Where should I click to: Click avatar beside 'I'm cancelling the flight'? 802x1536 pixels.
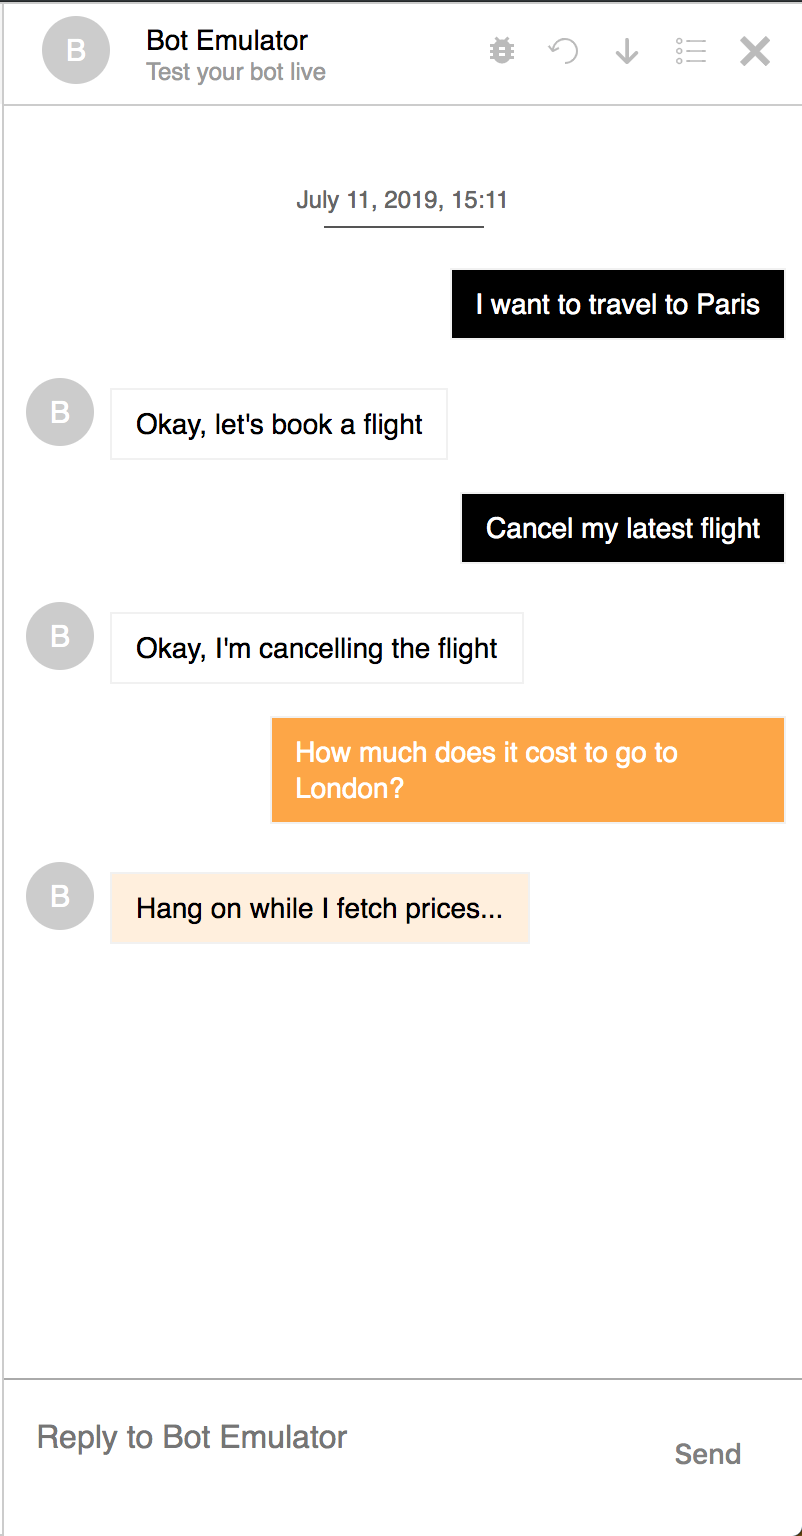point(60,636)
